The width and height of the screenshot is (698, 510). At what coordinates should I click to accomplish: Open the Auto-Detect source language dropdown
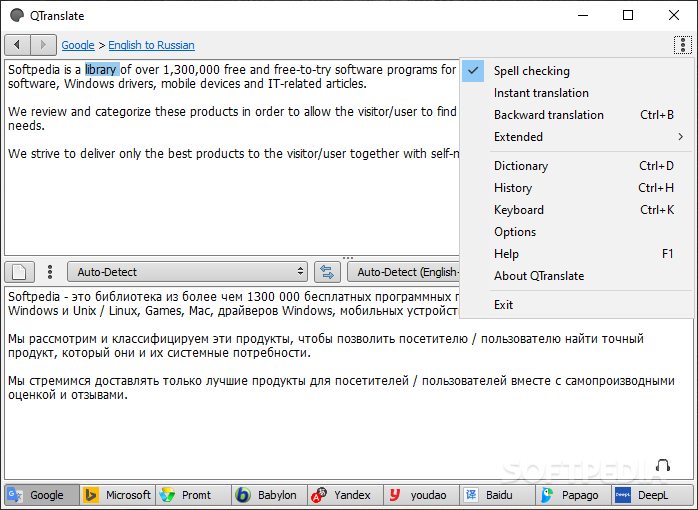(187, 272)
